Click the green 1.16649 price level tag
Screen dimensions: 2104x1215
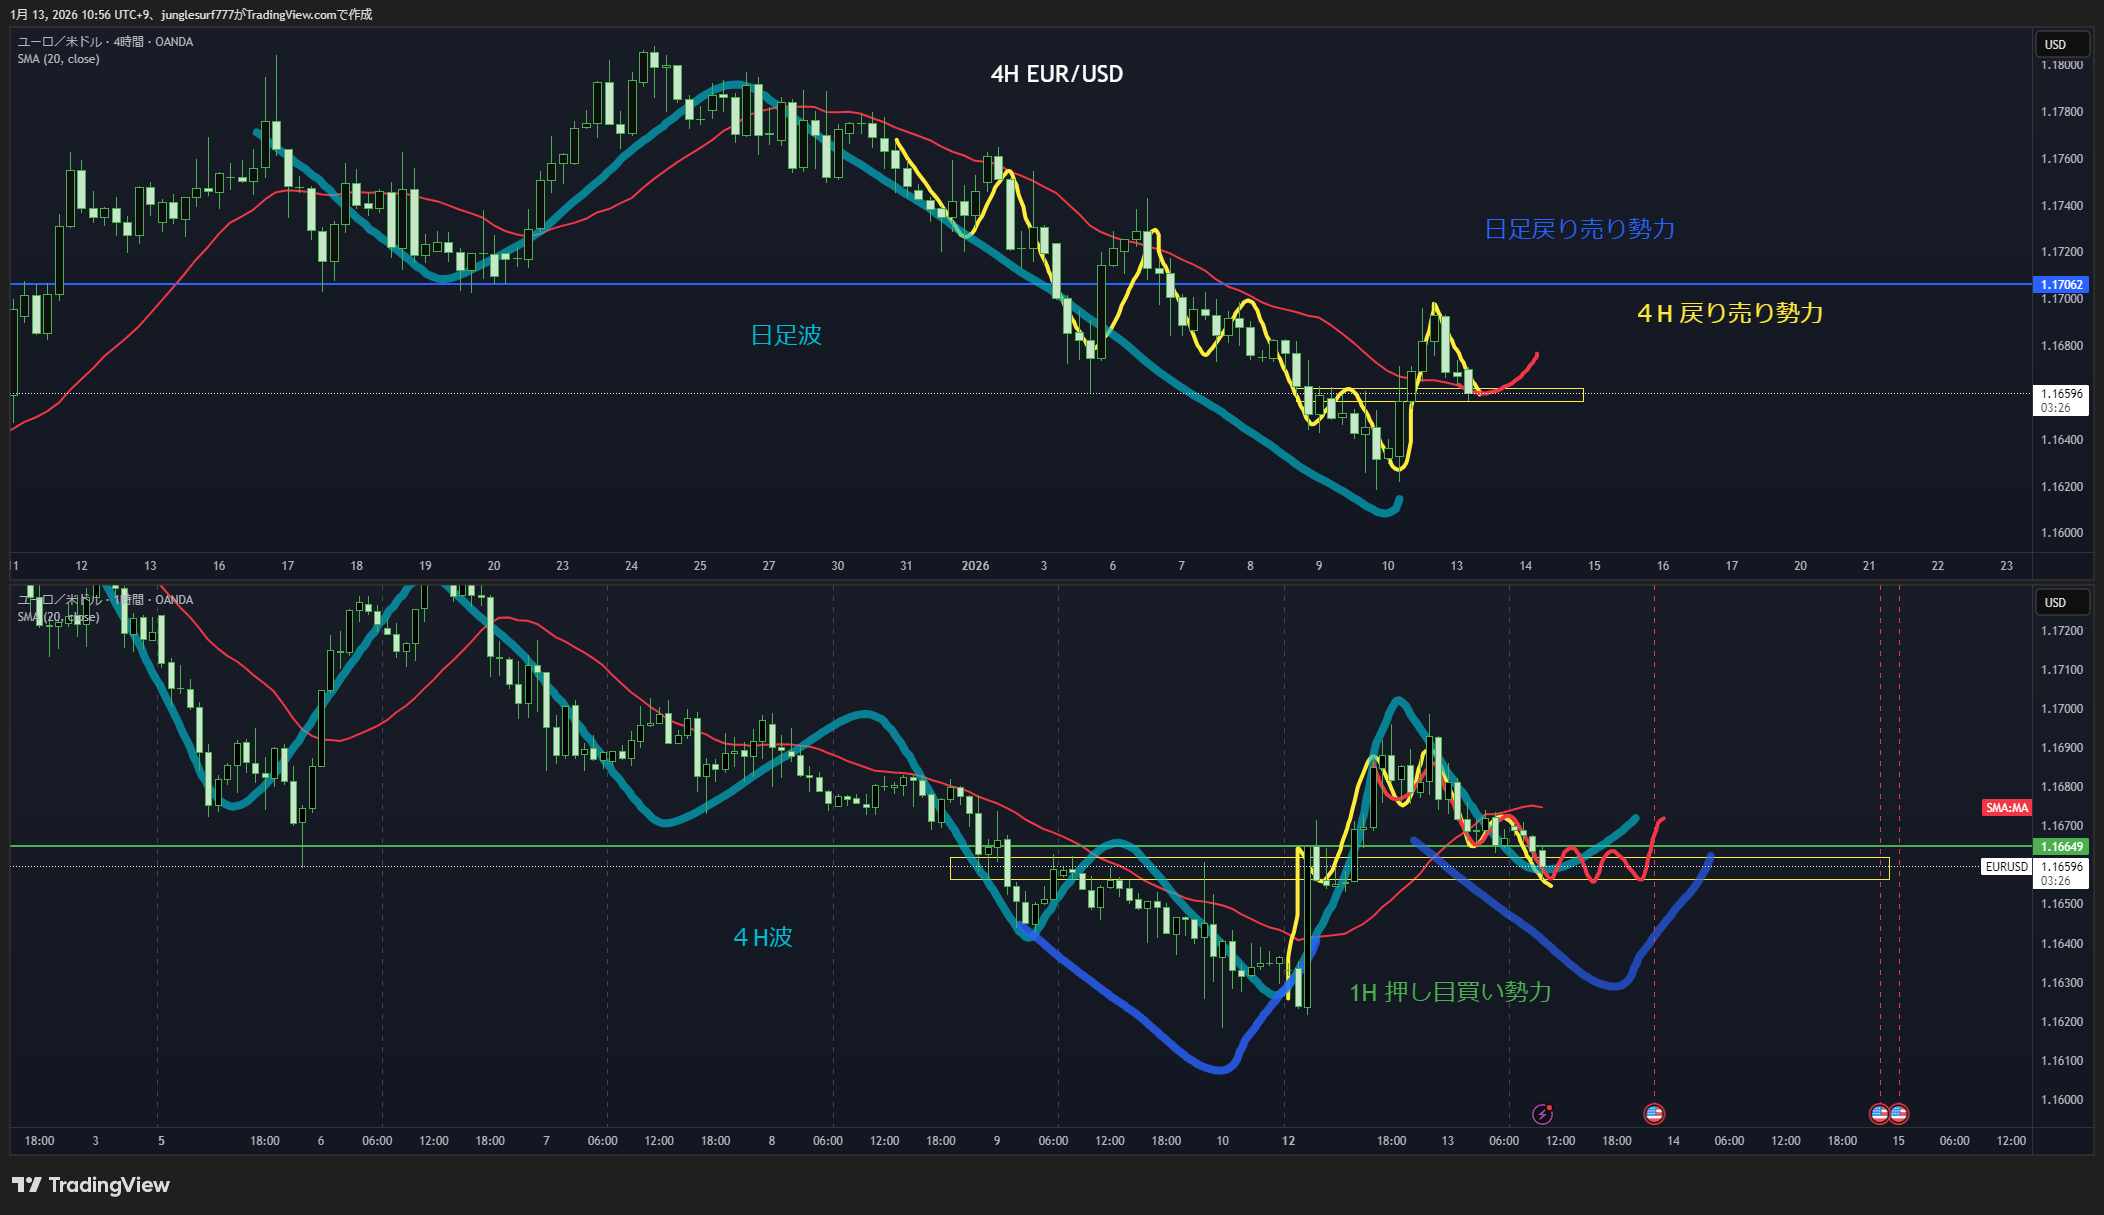click(2061, 847)
